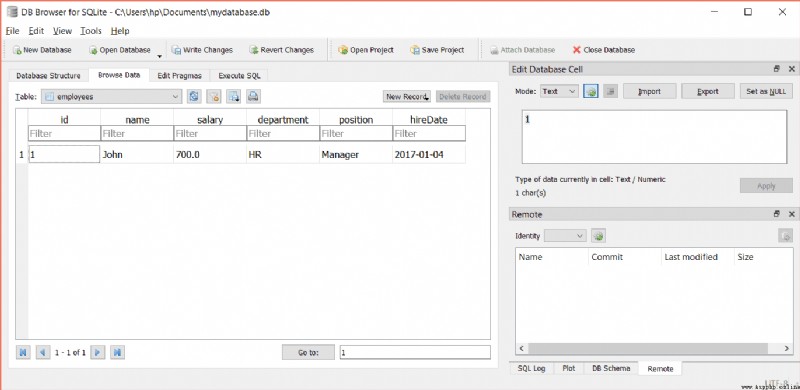The height and width of the screenshot is (390, 800).
Task: Click the Filter field under hireDate column
Action: click(x=429, y=134)
